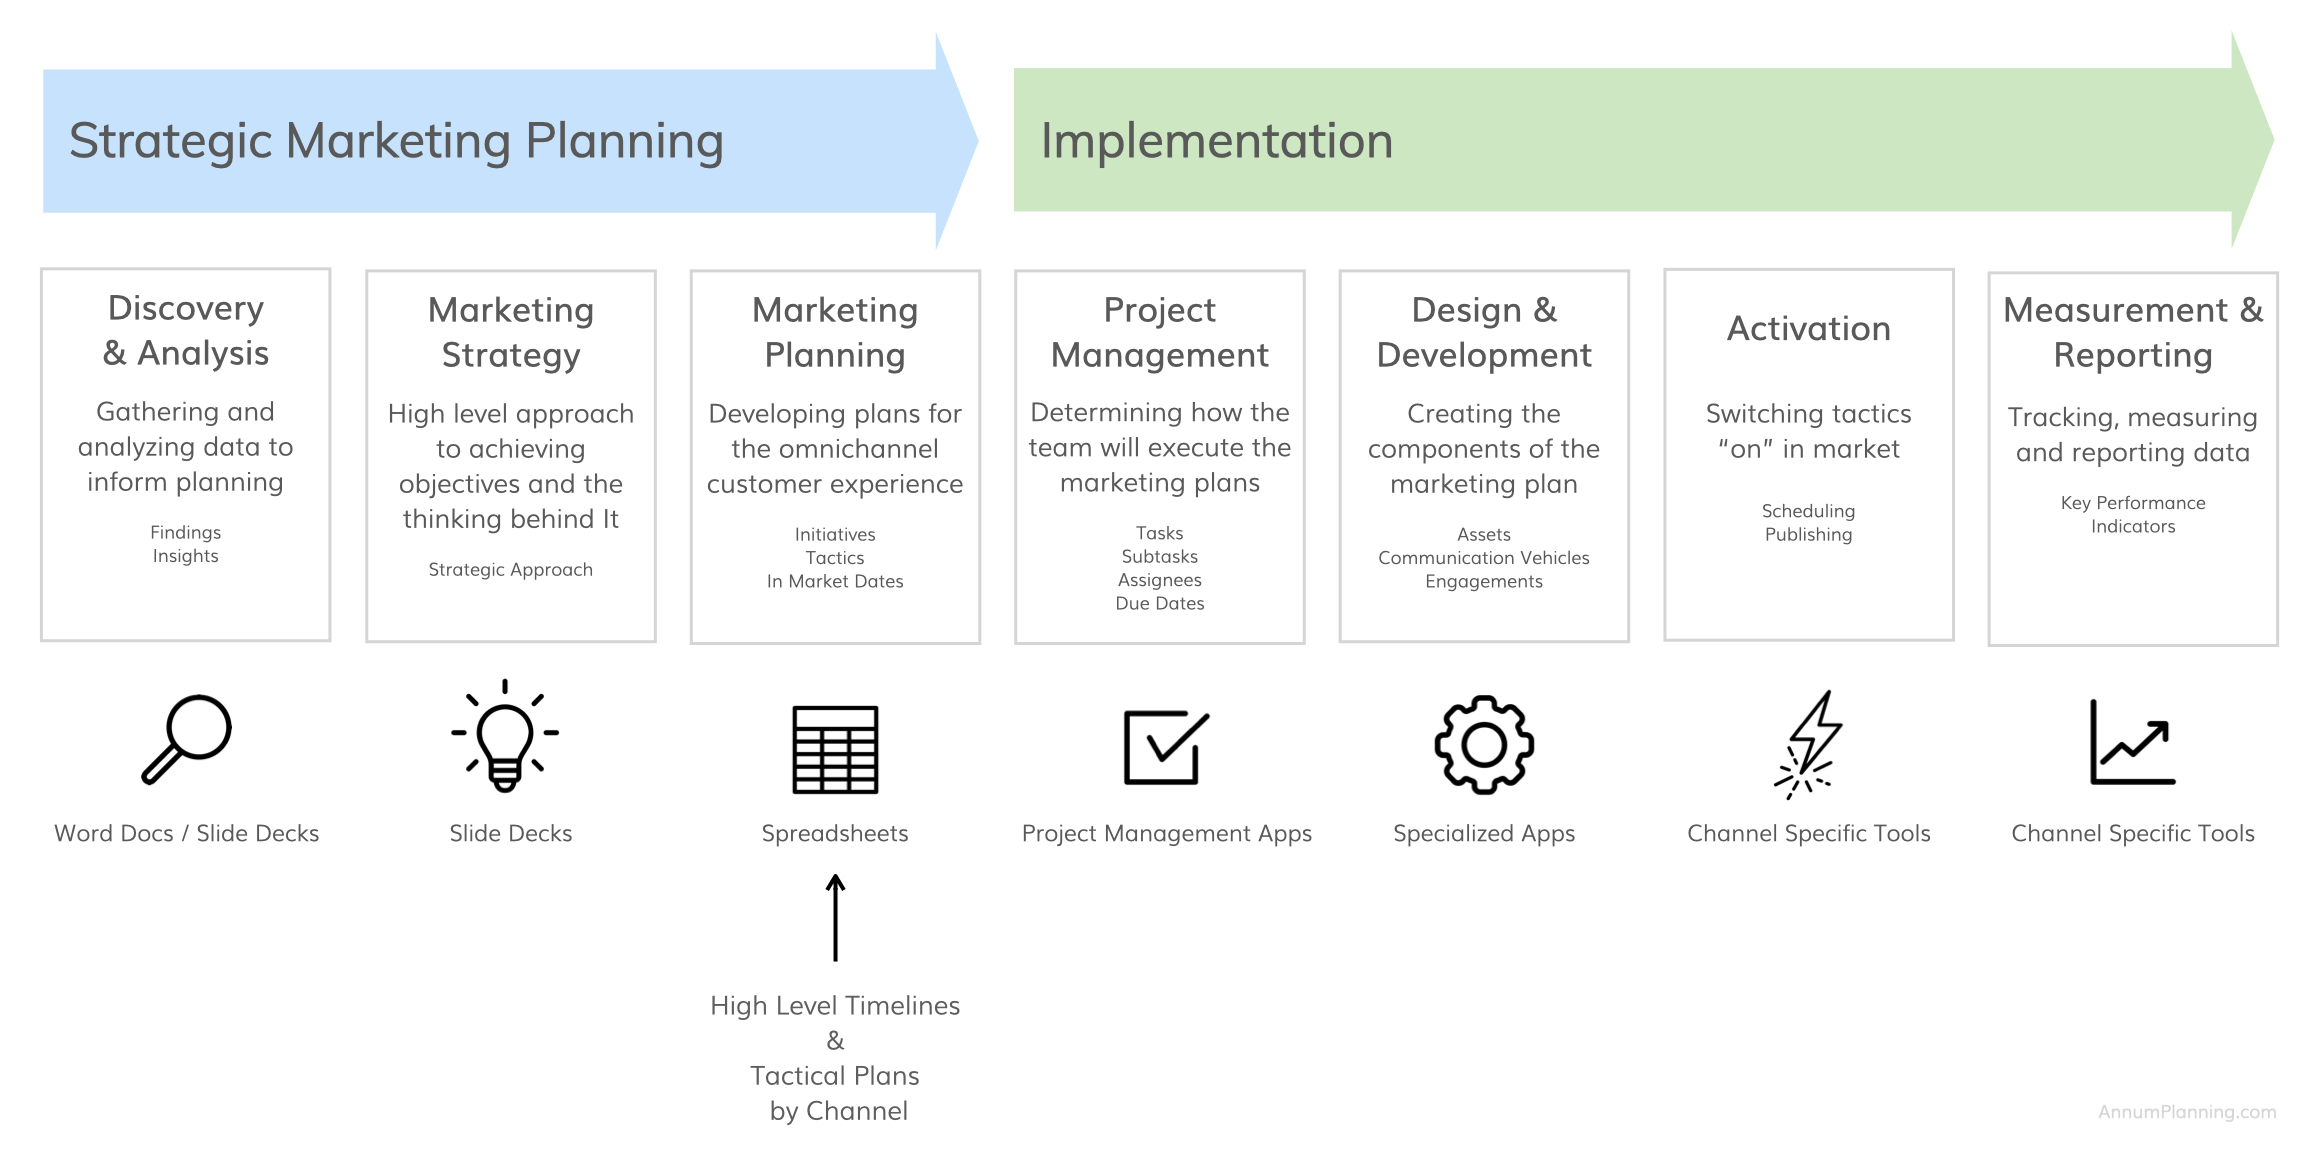Click the AnnumPlanning.com watermark link
Viewport: 2320px width, 1164px height.
click(2187, 1112)
